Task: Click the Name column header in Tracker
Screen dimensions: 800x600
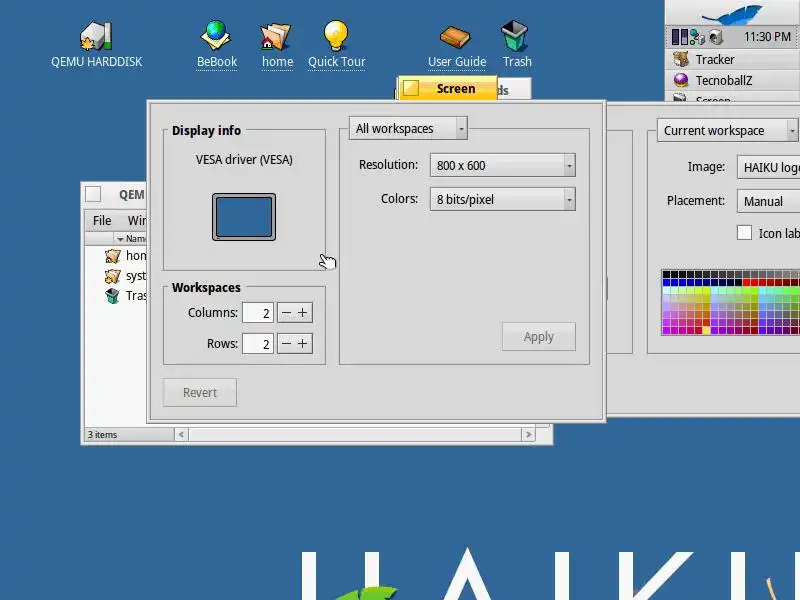Action: pyautogui.click(x=131, y=238)
